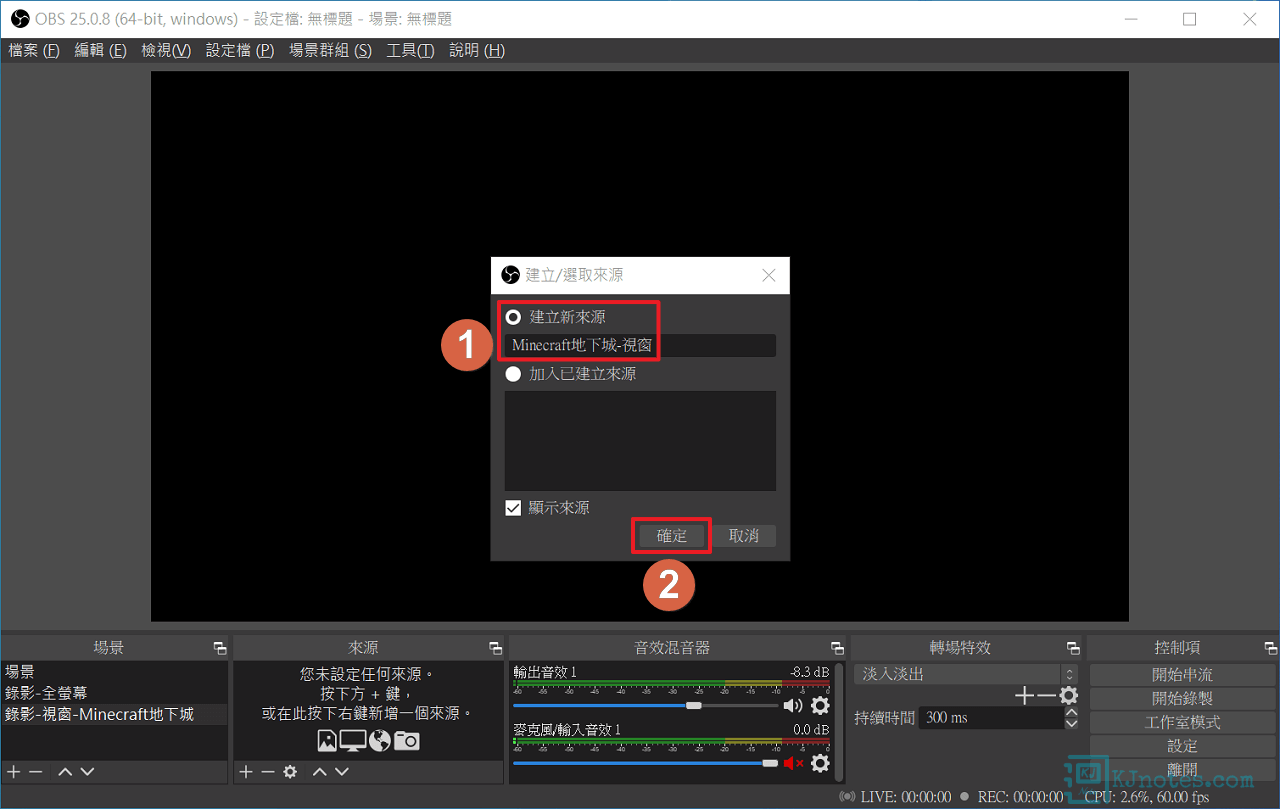Uncheck the 顯示來源 checkbox
The height and width of the screenshot is (809, 1280).
514,508
